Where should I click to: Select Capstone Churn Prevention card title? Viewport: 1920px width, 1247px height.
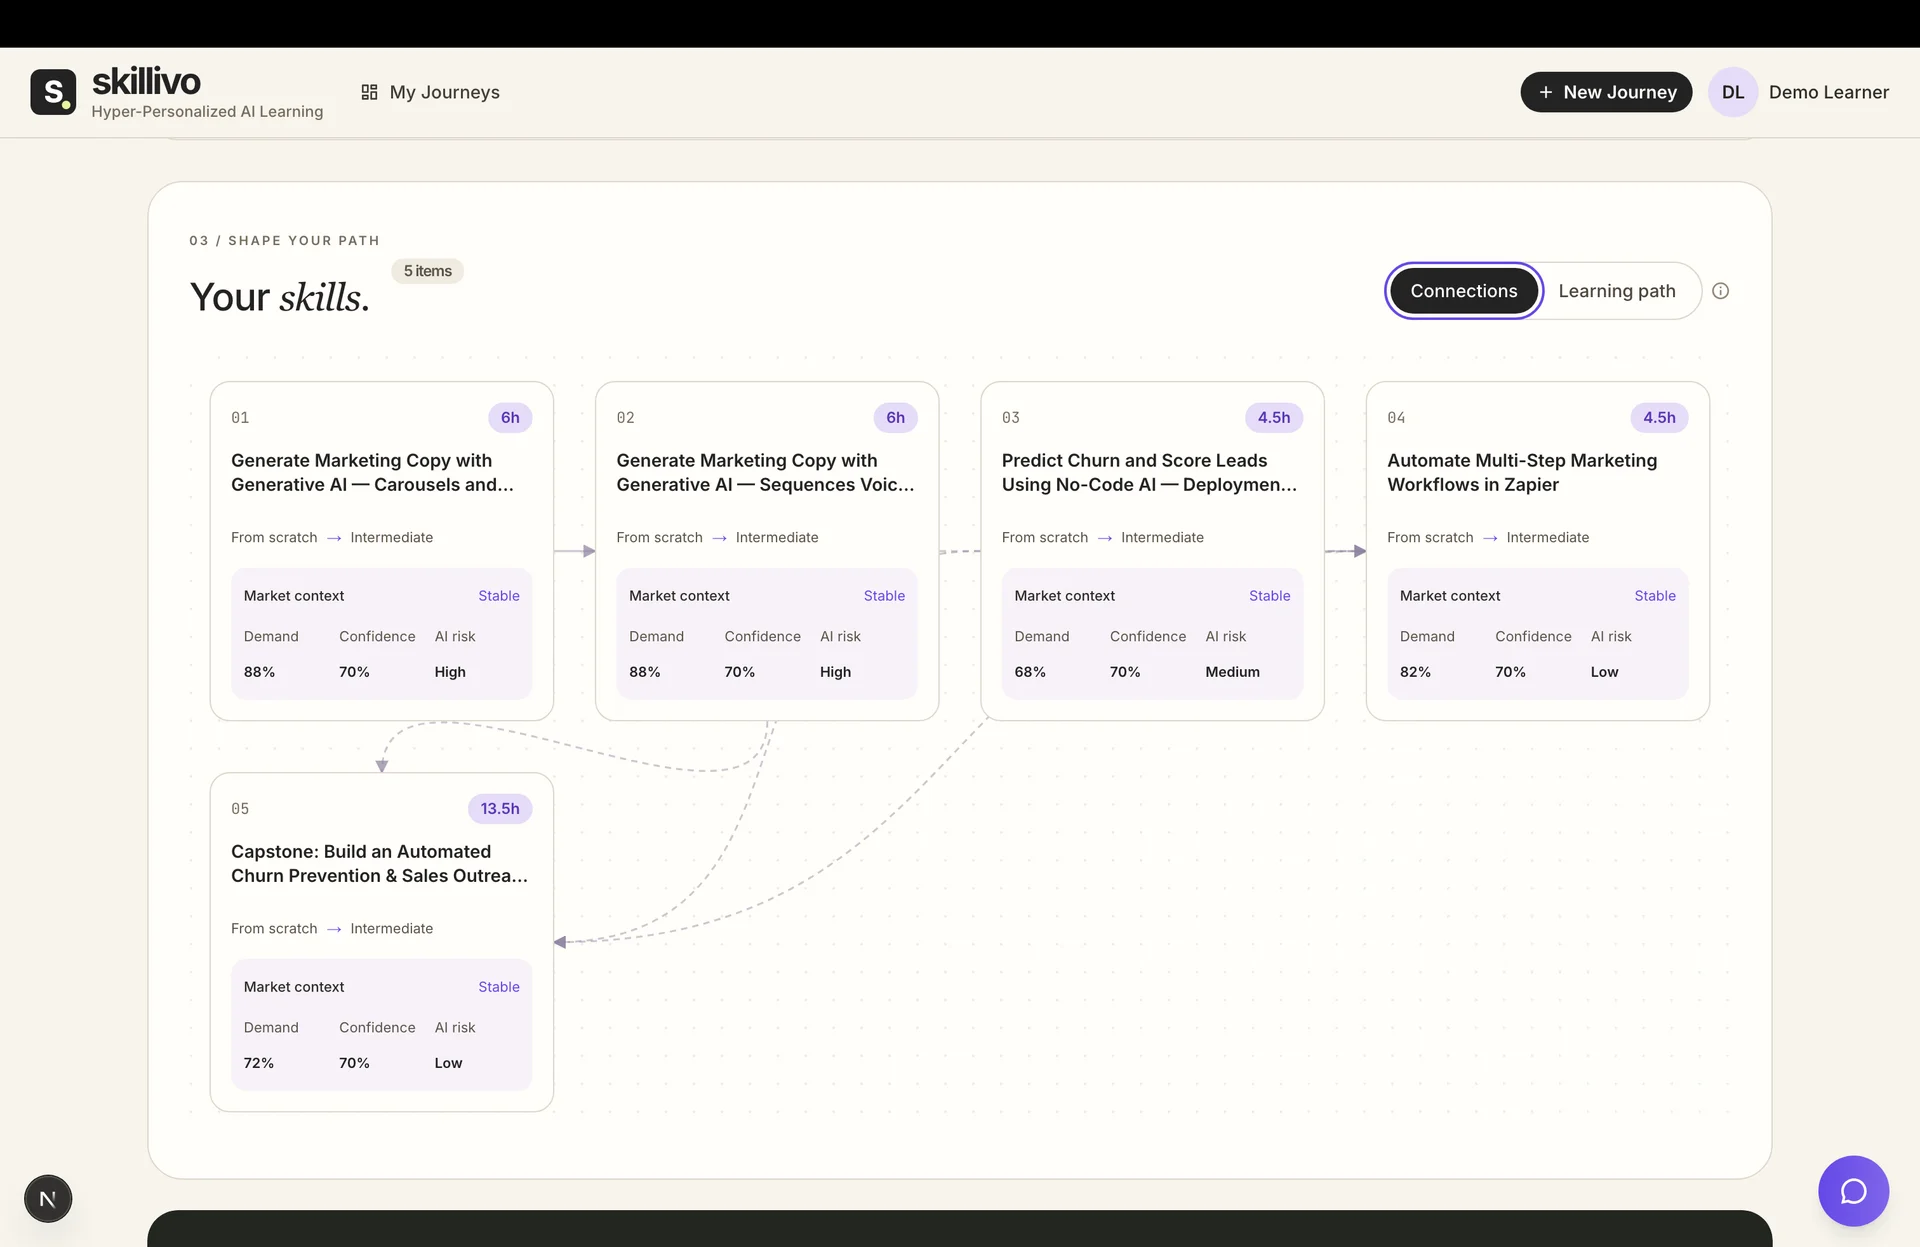point(379,863)
